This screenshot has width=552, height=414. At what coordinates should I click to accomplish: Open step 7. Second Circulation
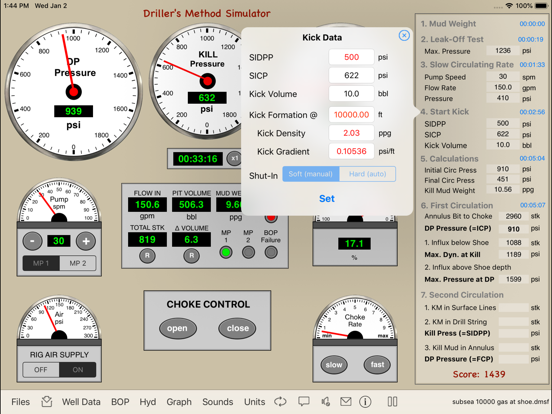[462, 295]
